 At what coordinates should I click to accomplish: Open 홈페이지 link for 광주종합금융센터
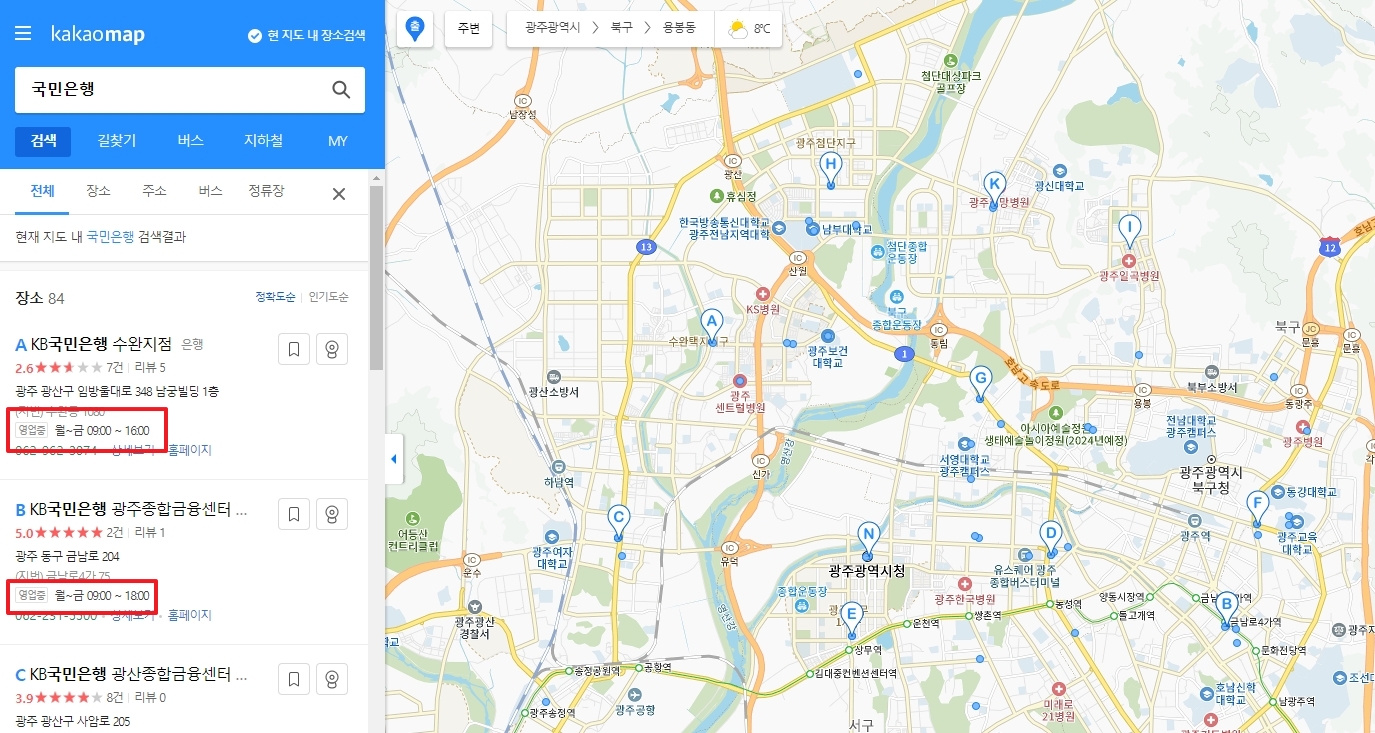click(x=190, y=615)
